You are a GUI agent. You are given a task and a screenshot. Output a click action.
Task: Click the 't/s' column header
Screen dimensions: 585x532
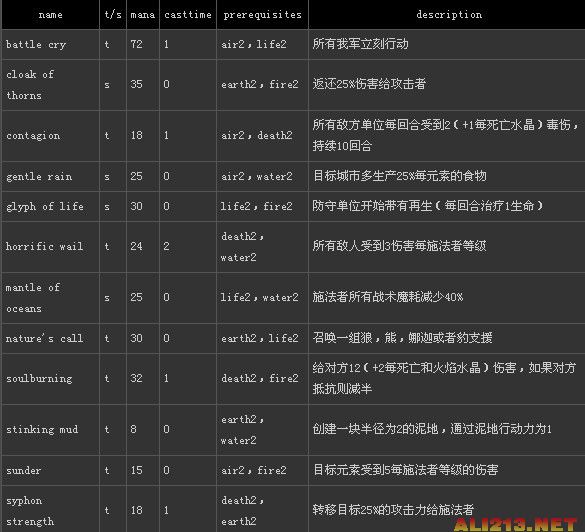click(113, 15)
